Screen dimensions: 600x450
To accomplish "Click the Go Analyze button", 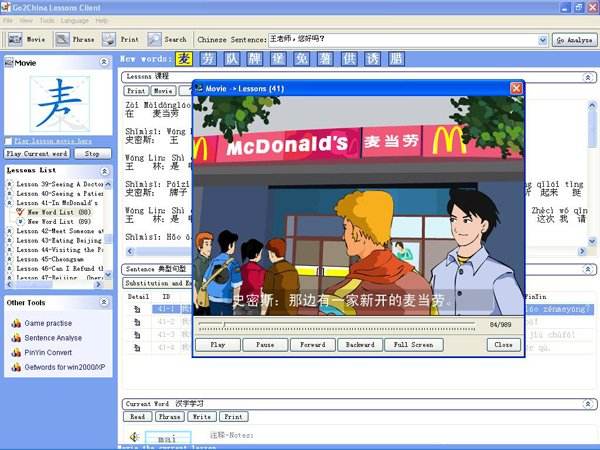I will point(574,40).
